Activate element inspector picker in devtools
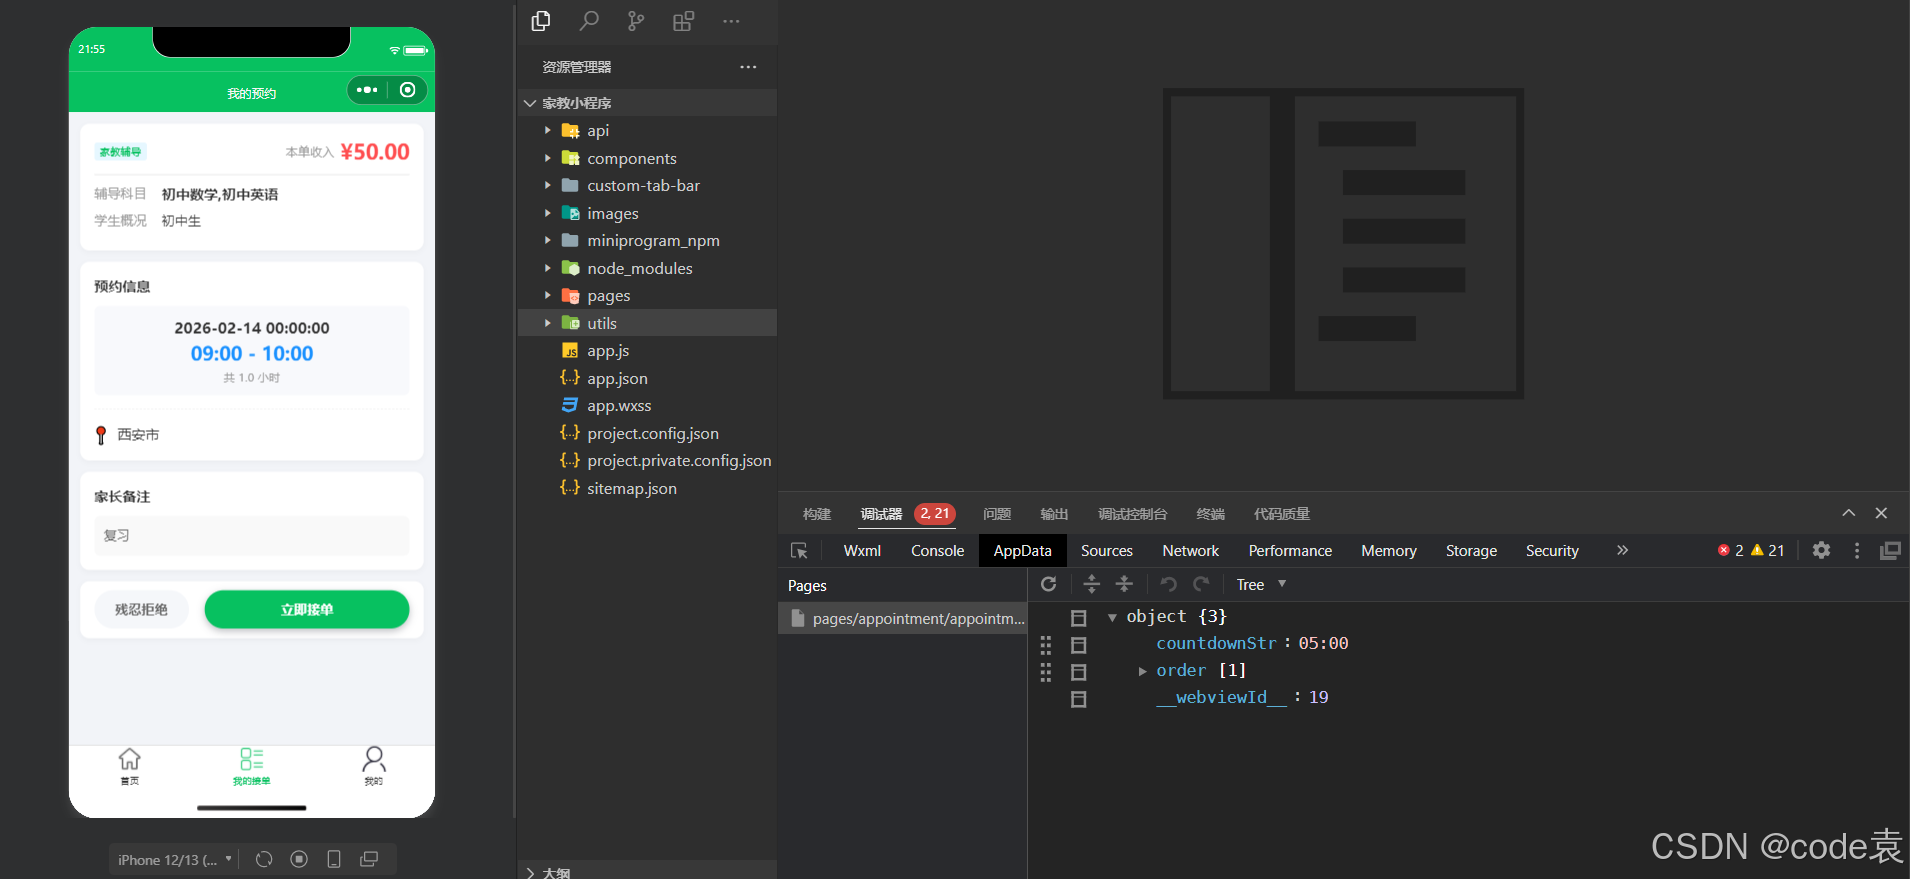This screenshot has width=1910, height=879. (x=799, y=551)
